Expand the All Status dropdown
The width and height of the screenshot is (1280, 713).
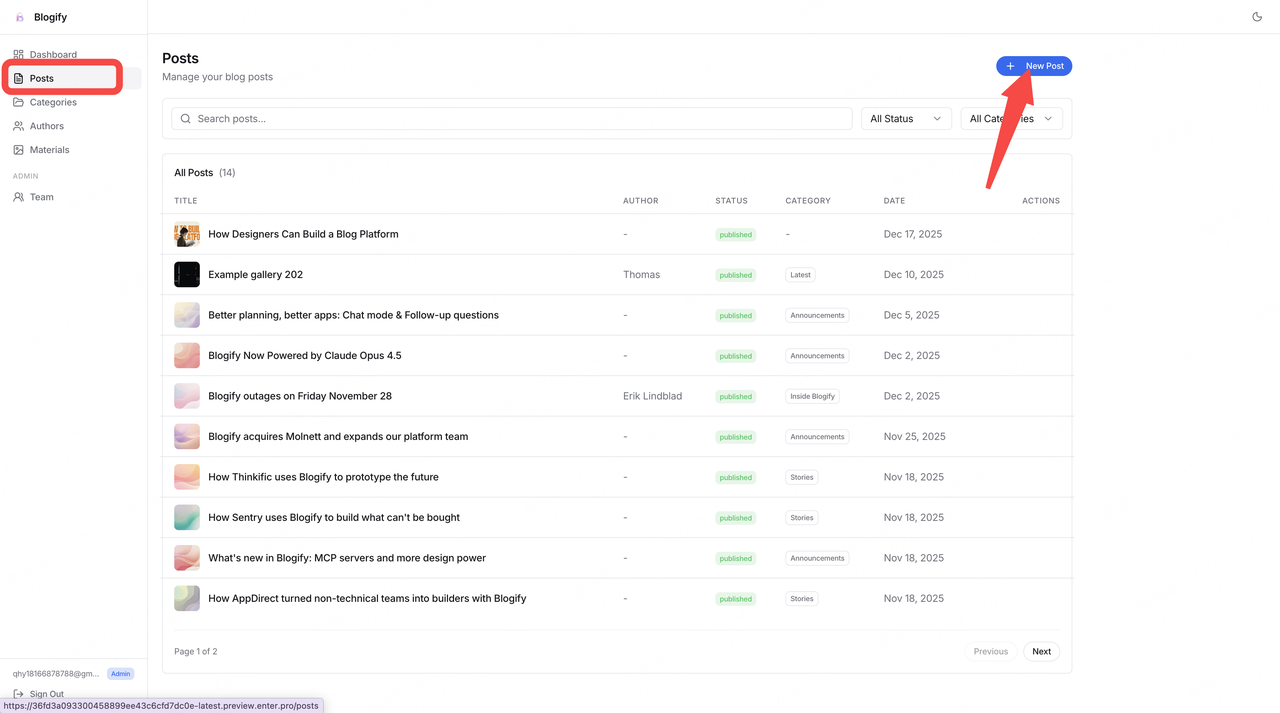coord(906,119)
